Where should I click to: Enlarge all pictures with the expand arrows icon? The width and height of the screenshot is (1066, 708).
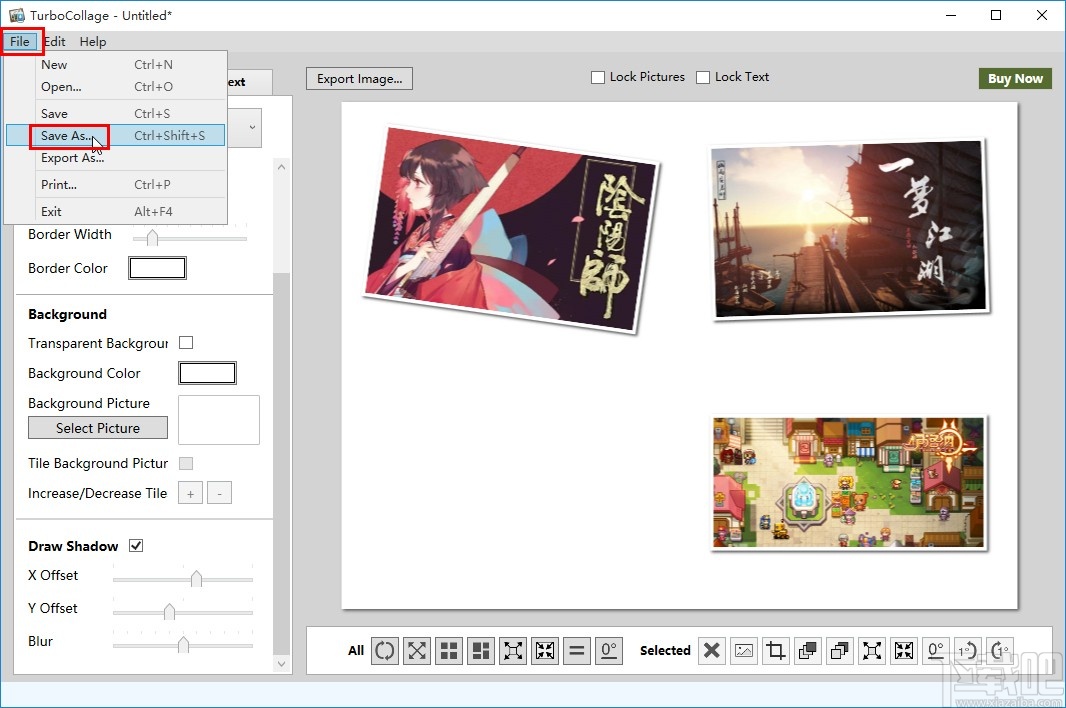512,650
